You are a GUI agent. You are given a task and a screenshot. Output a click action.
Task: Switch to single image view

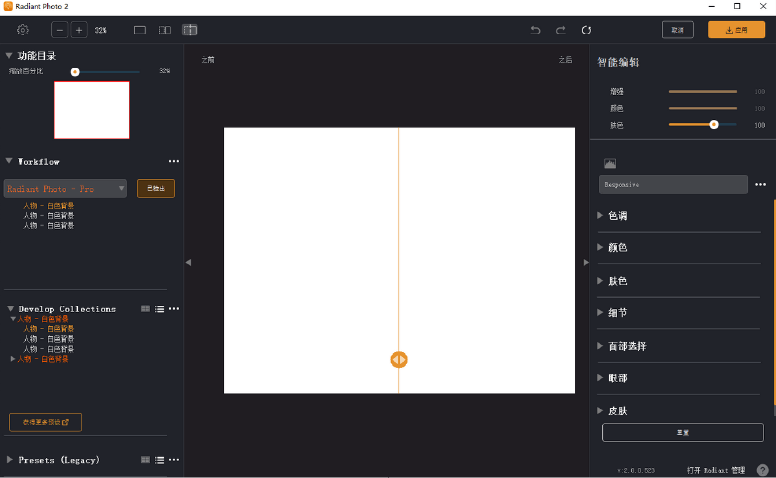click(x=140, y=30)
